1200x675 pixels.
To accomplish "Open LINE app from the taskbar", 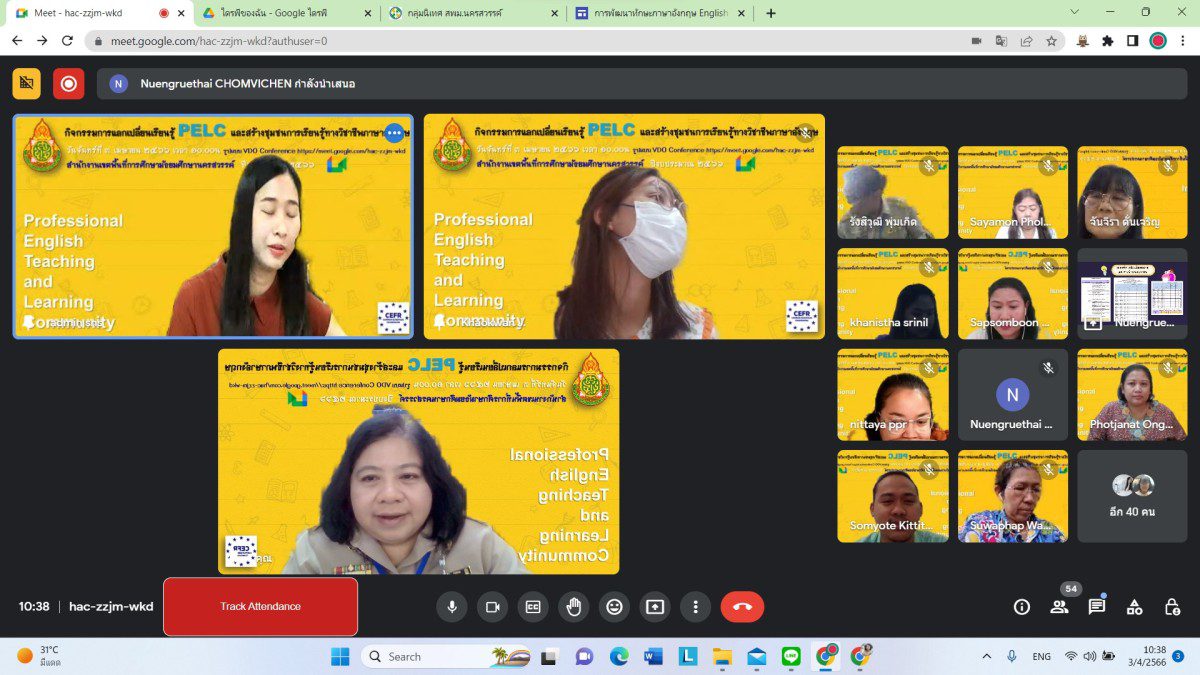I will click(791, 656).
